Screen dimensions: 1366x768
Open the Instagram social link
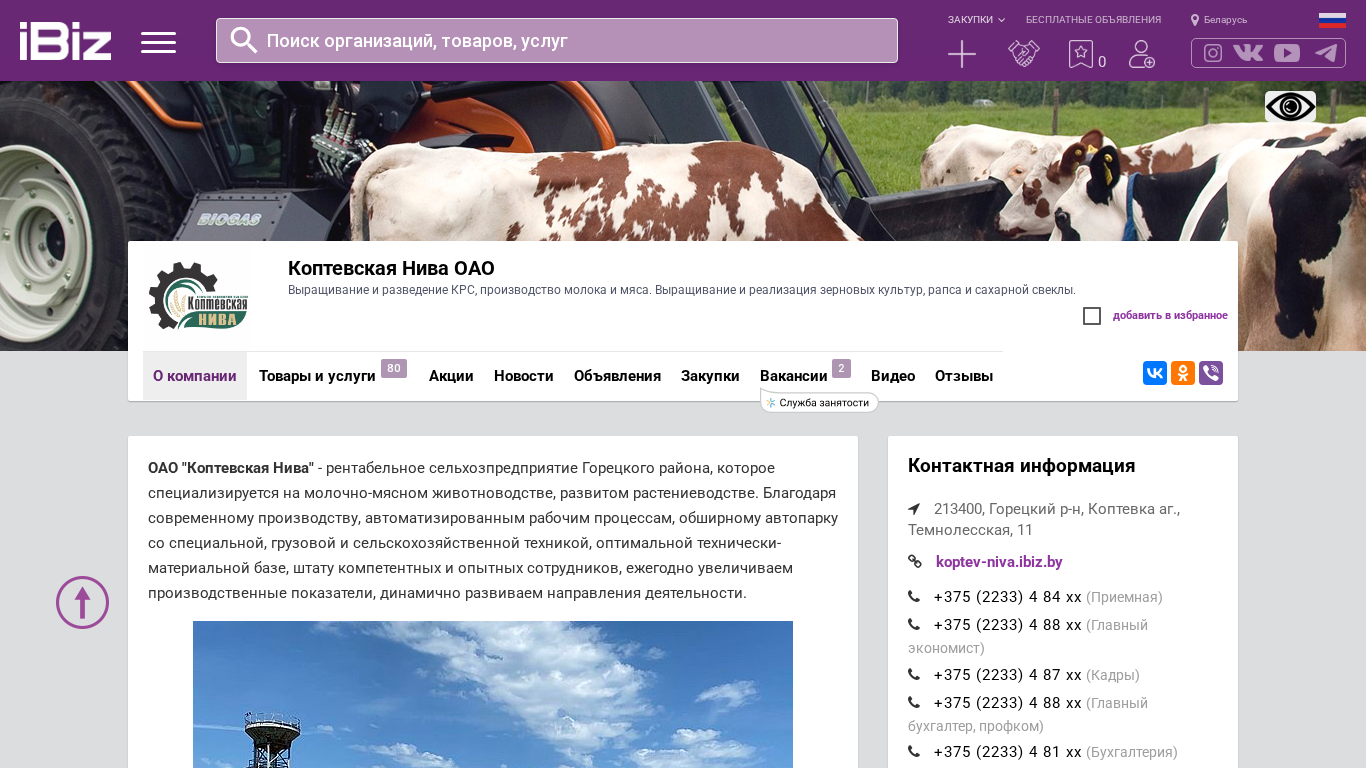tap(1213, 53)
